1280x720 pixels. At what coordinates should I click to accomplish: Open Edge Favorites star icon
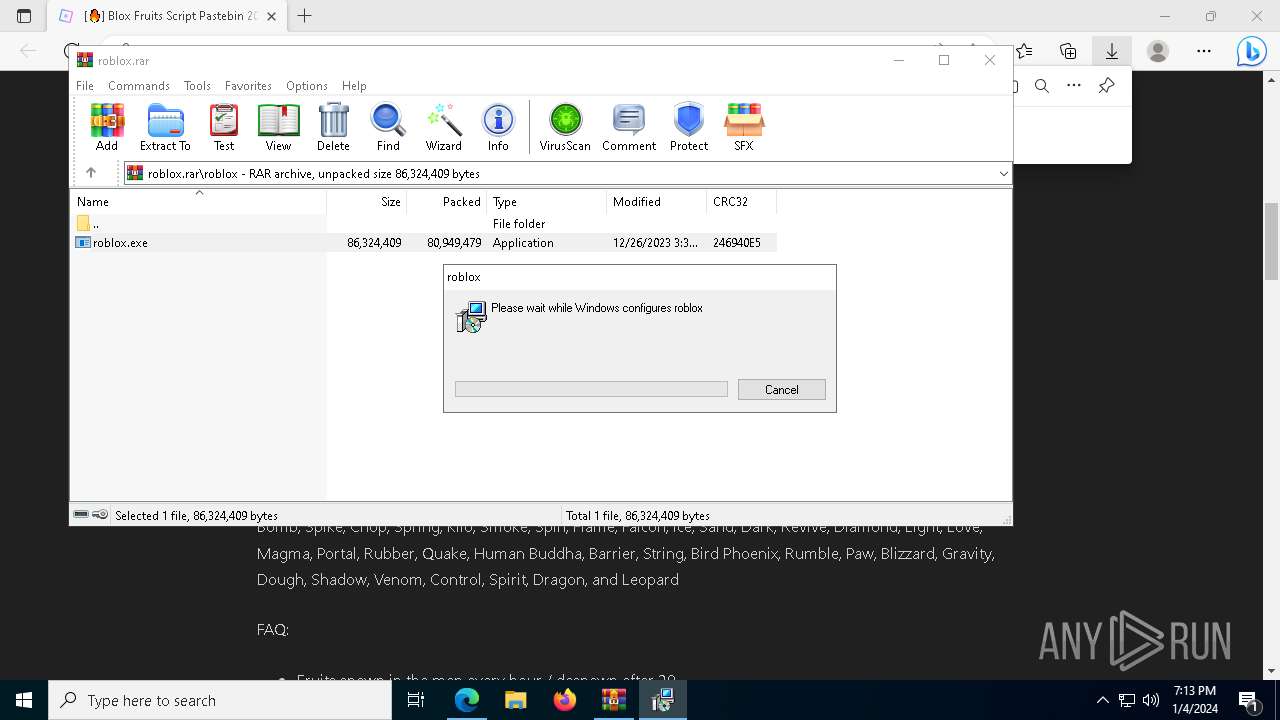tap(1025, 51)
